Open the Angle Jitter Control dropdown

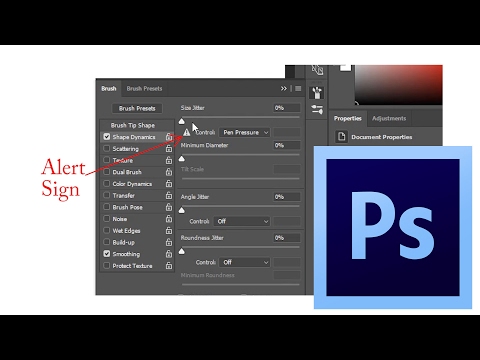tap(242, 221)
